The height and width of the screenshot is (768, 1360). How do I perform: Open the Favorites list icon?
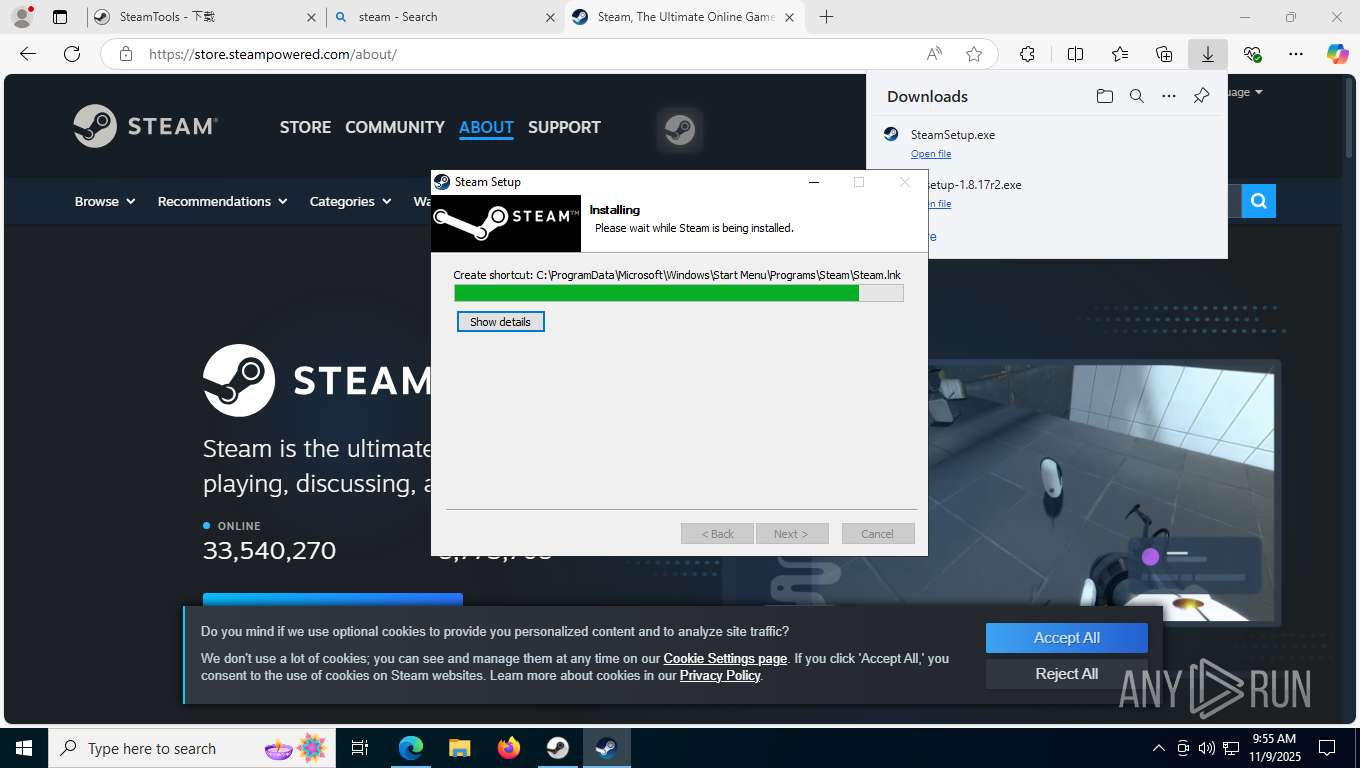[x=1119, y=54]
